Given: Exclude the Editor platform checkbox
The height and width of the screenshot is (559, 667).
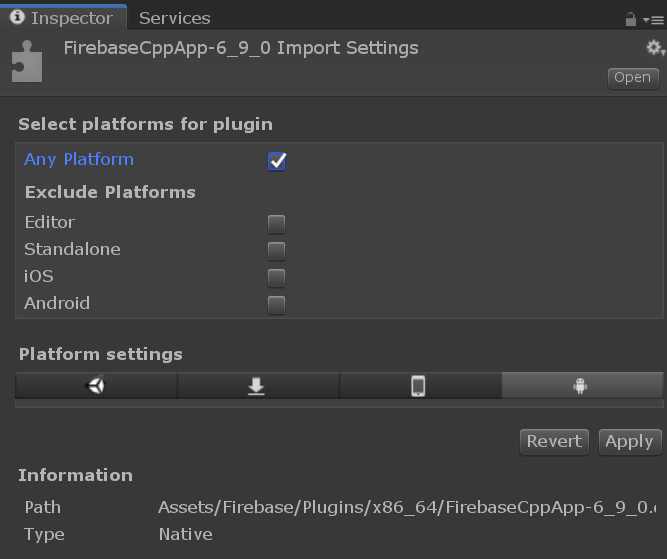Looking at the screenshot, I should 276,224.
